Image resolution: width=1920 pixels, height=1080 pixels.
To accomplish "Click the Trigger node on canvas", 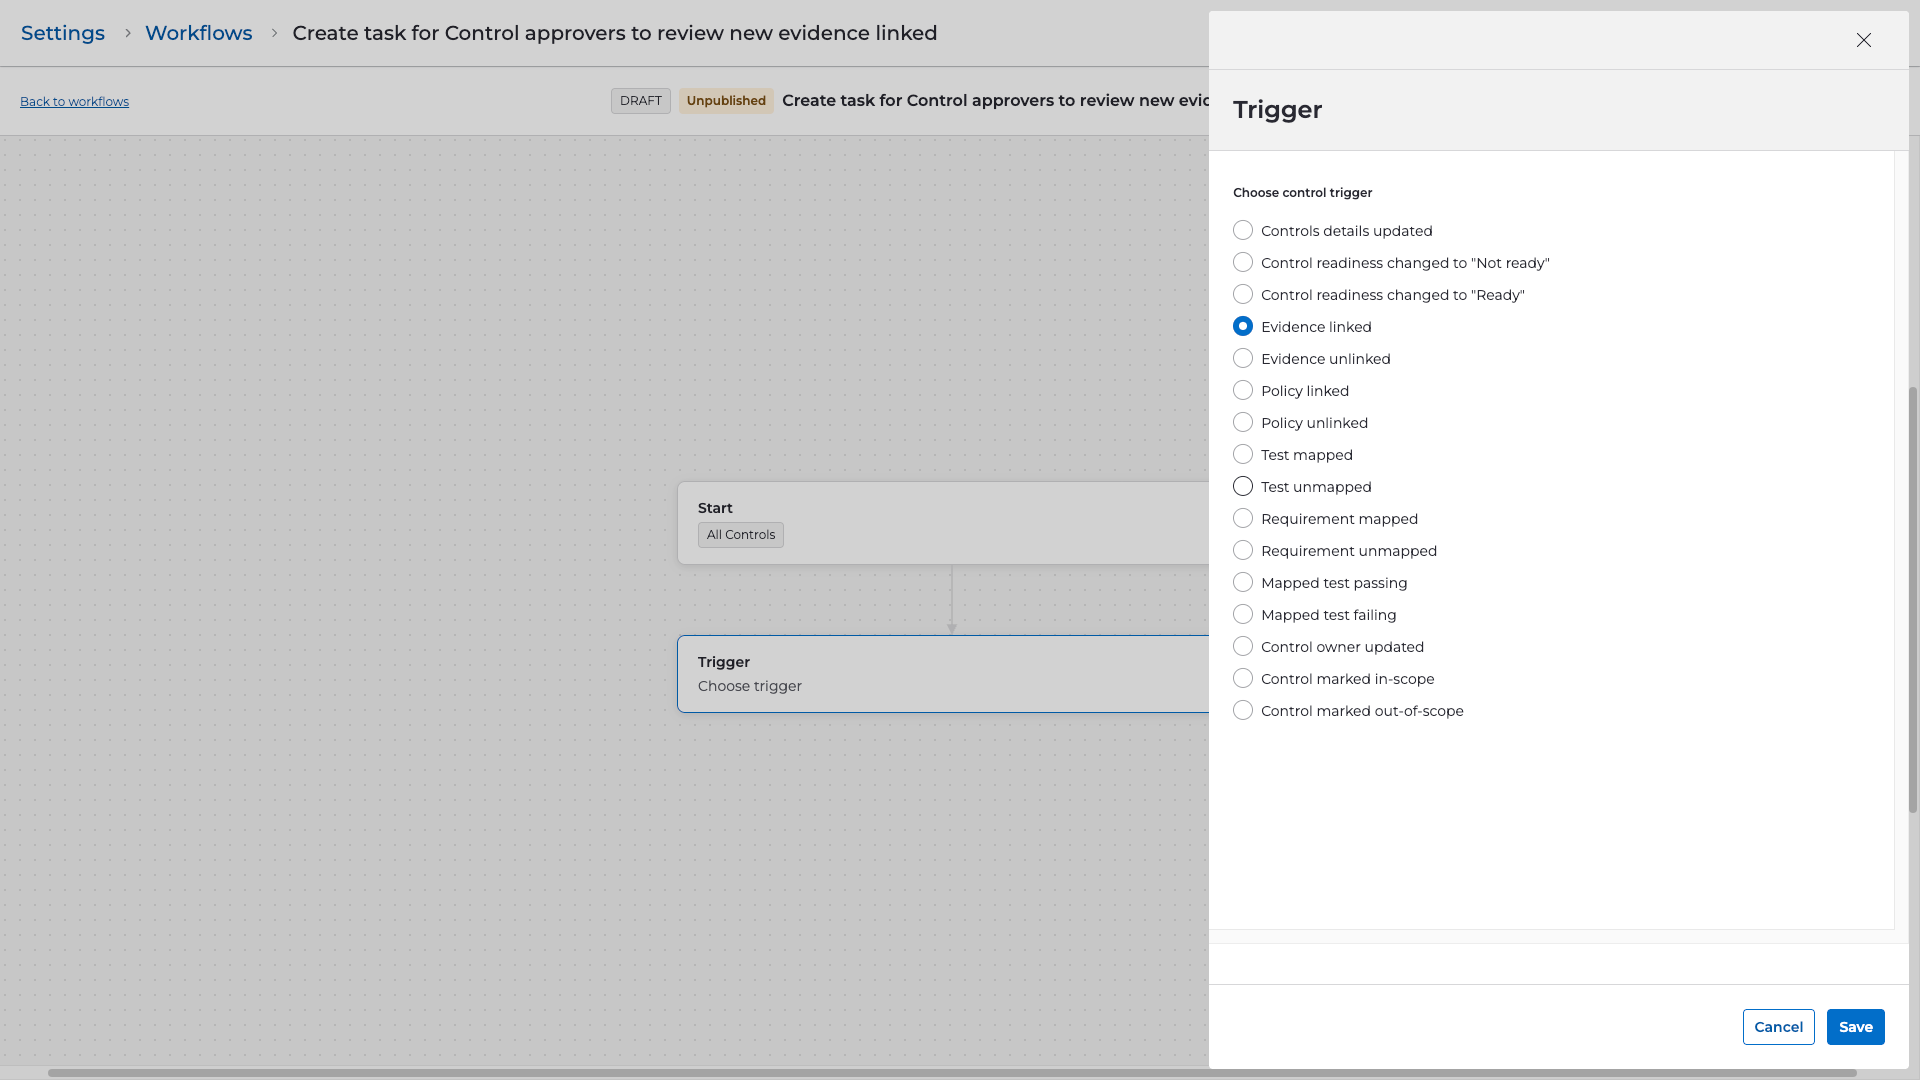I will pos(940,674).
